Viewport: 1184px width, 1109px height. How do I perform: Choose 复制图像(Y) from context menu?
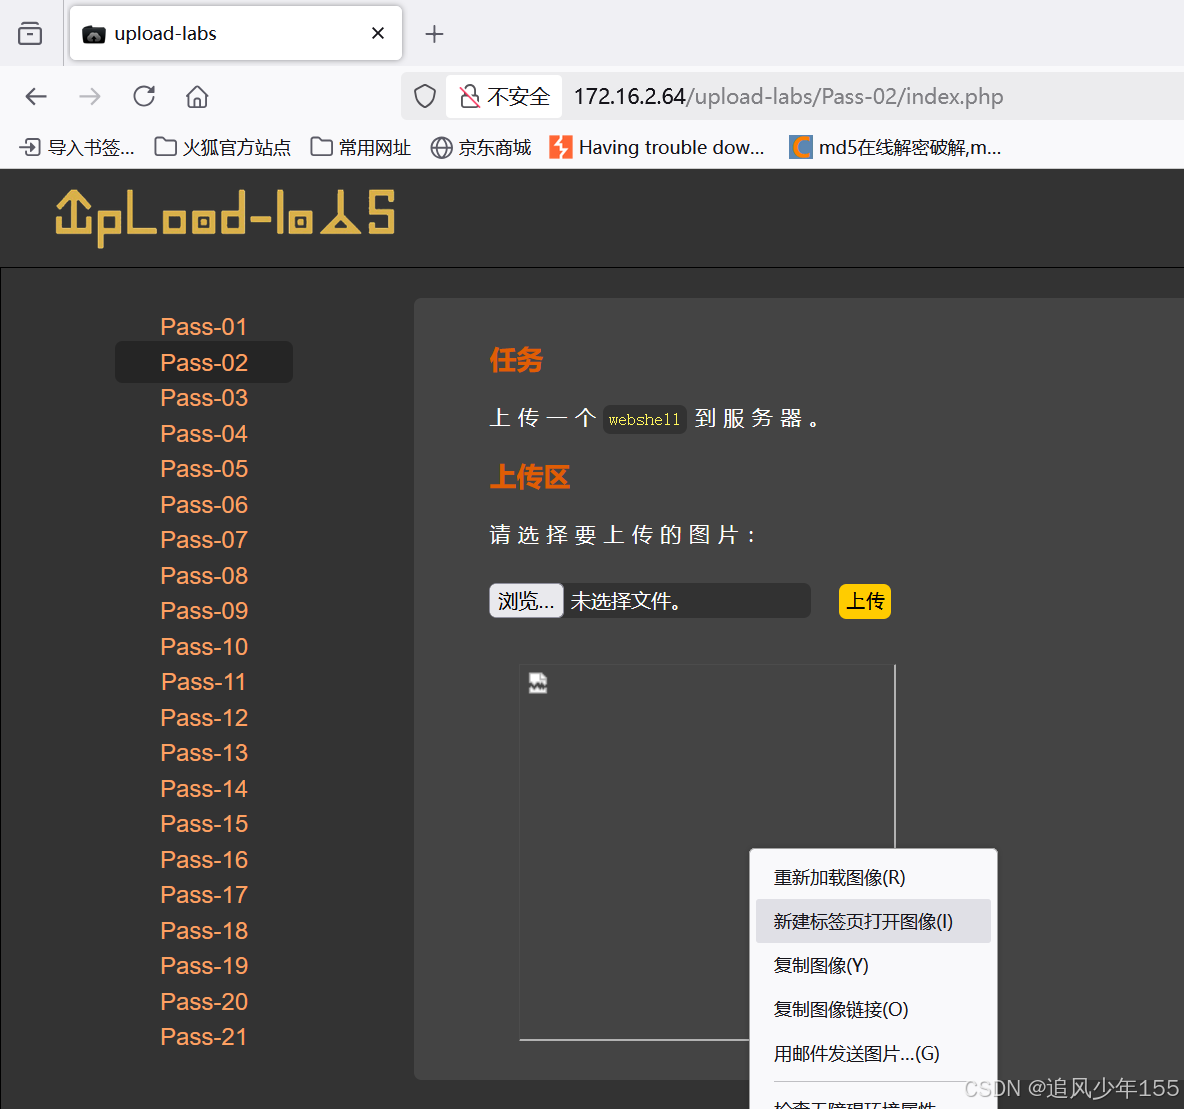[873, 966]
